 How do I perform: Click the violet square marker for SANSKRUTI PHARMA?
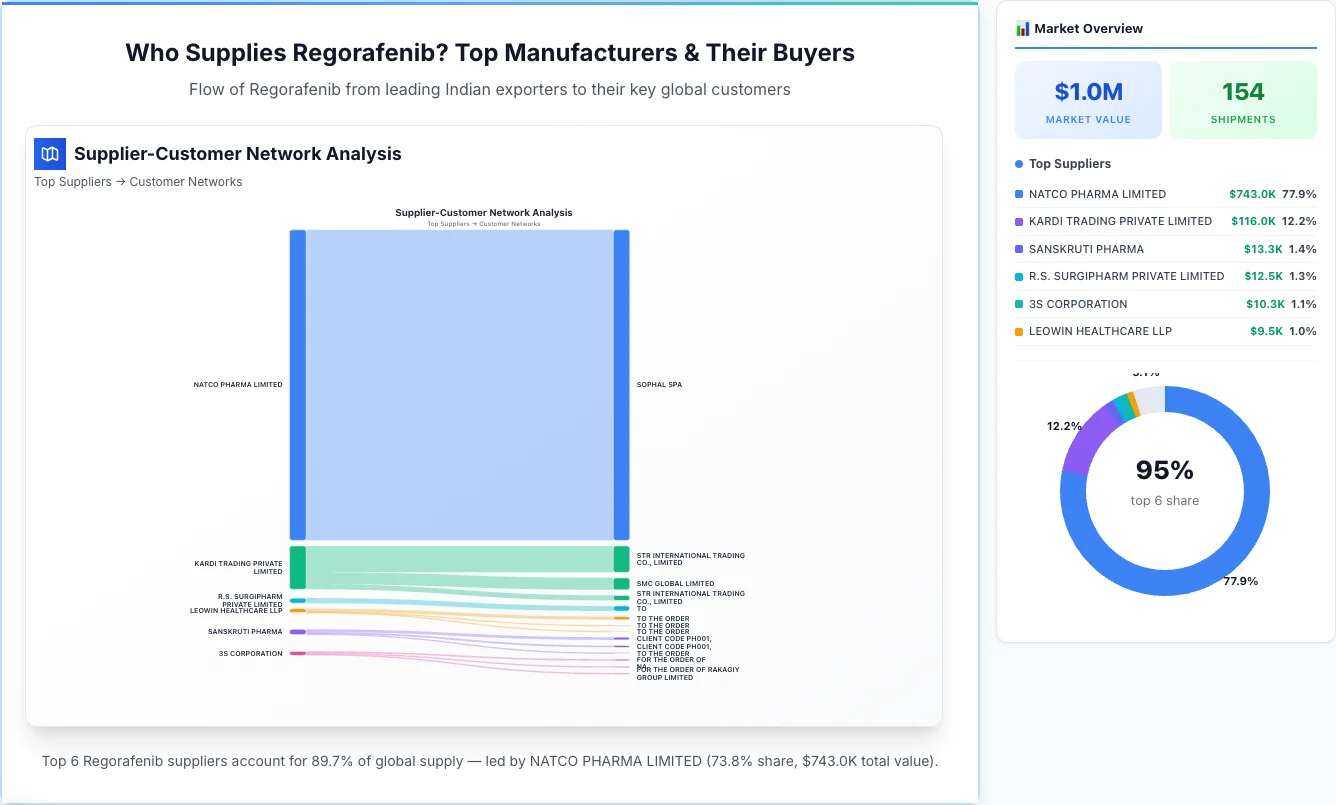[x=1017, y=249]
